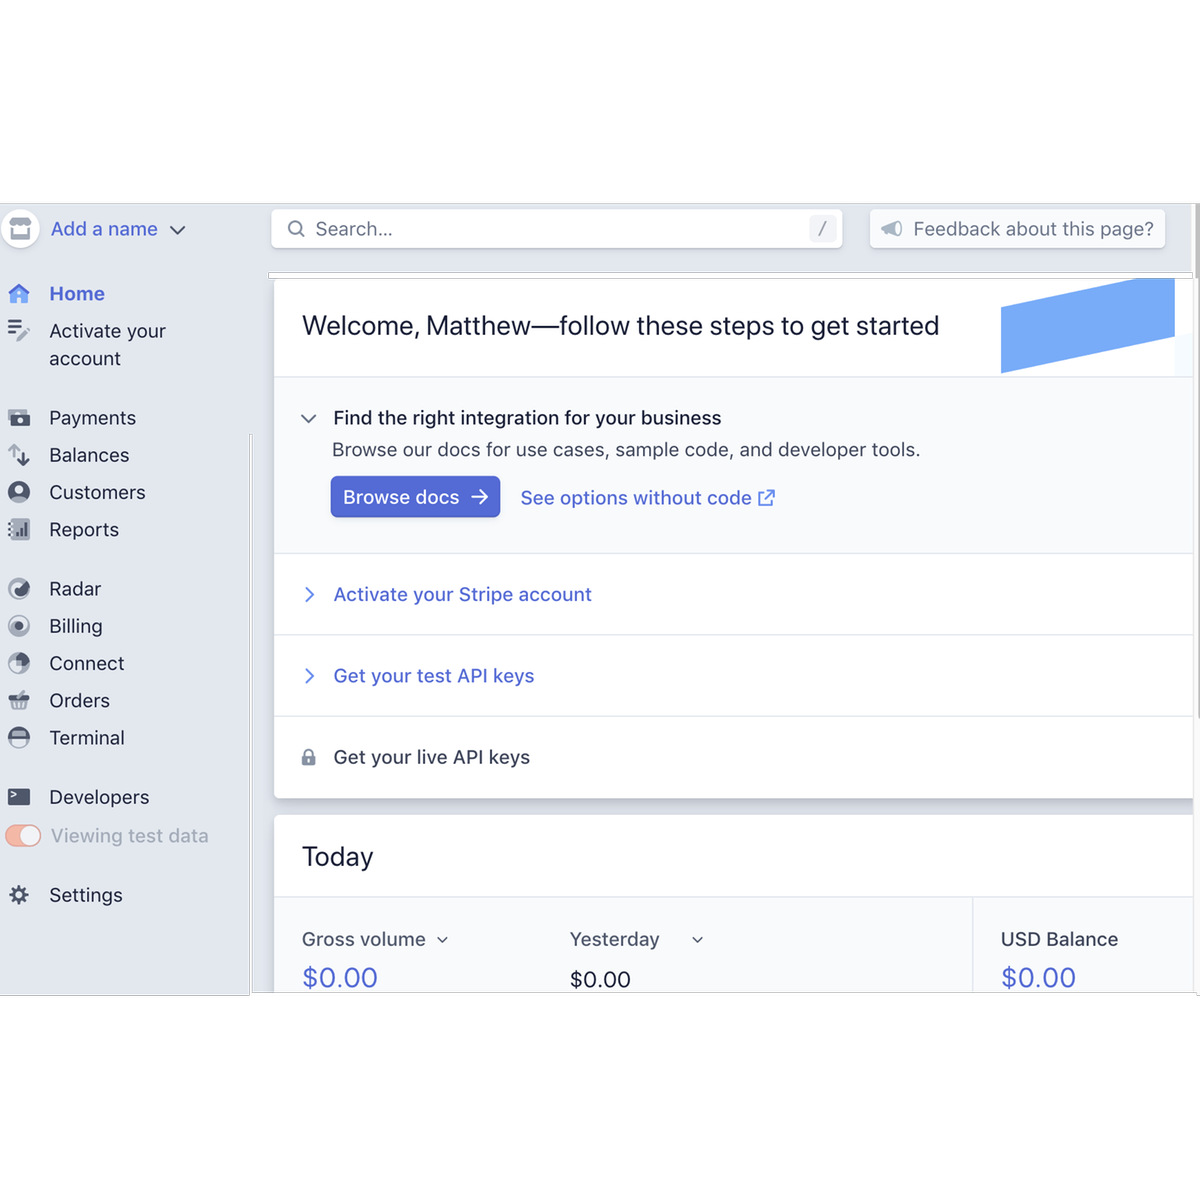The height and width of the screenshot is (1200, 1200).
Task: Collapse Find the right integration section
Action: click(309, 419)
